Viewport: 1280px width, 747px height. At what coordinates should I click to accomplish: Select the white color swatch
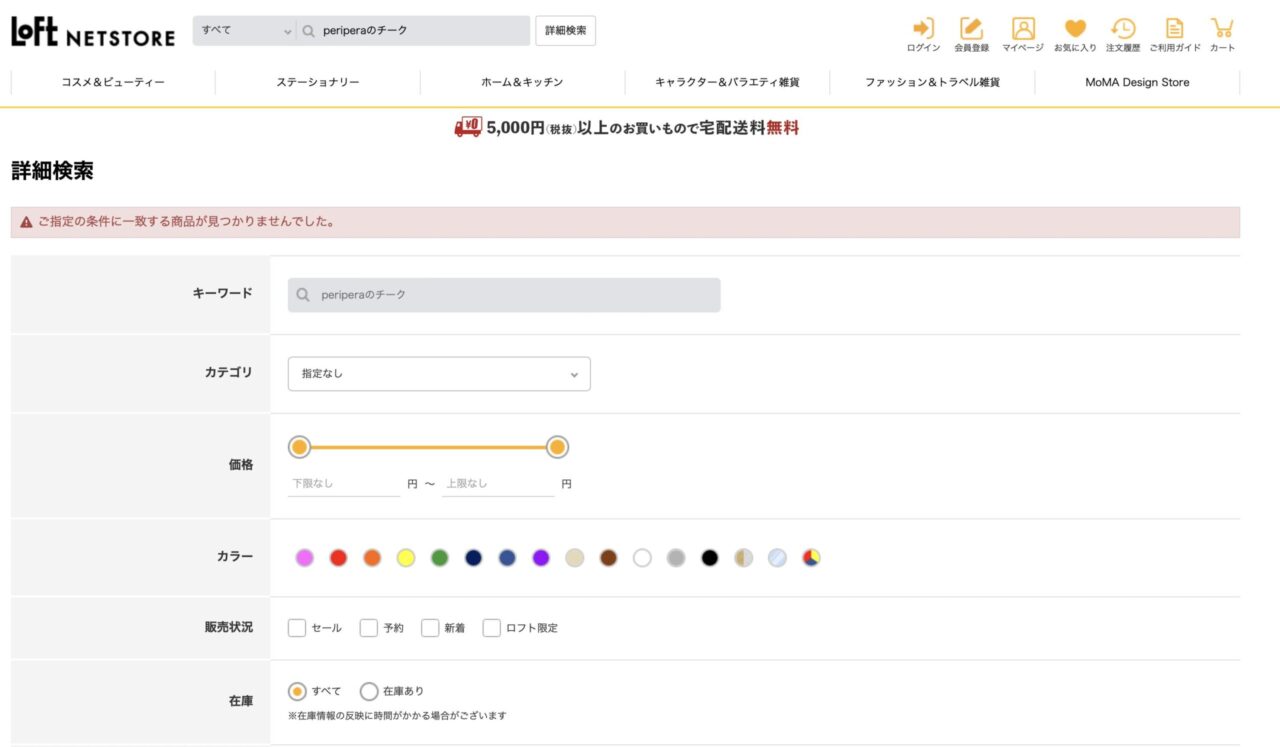point(642,558)
